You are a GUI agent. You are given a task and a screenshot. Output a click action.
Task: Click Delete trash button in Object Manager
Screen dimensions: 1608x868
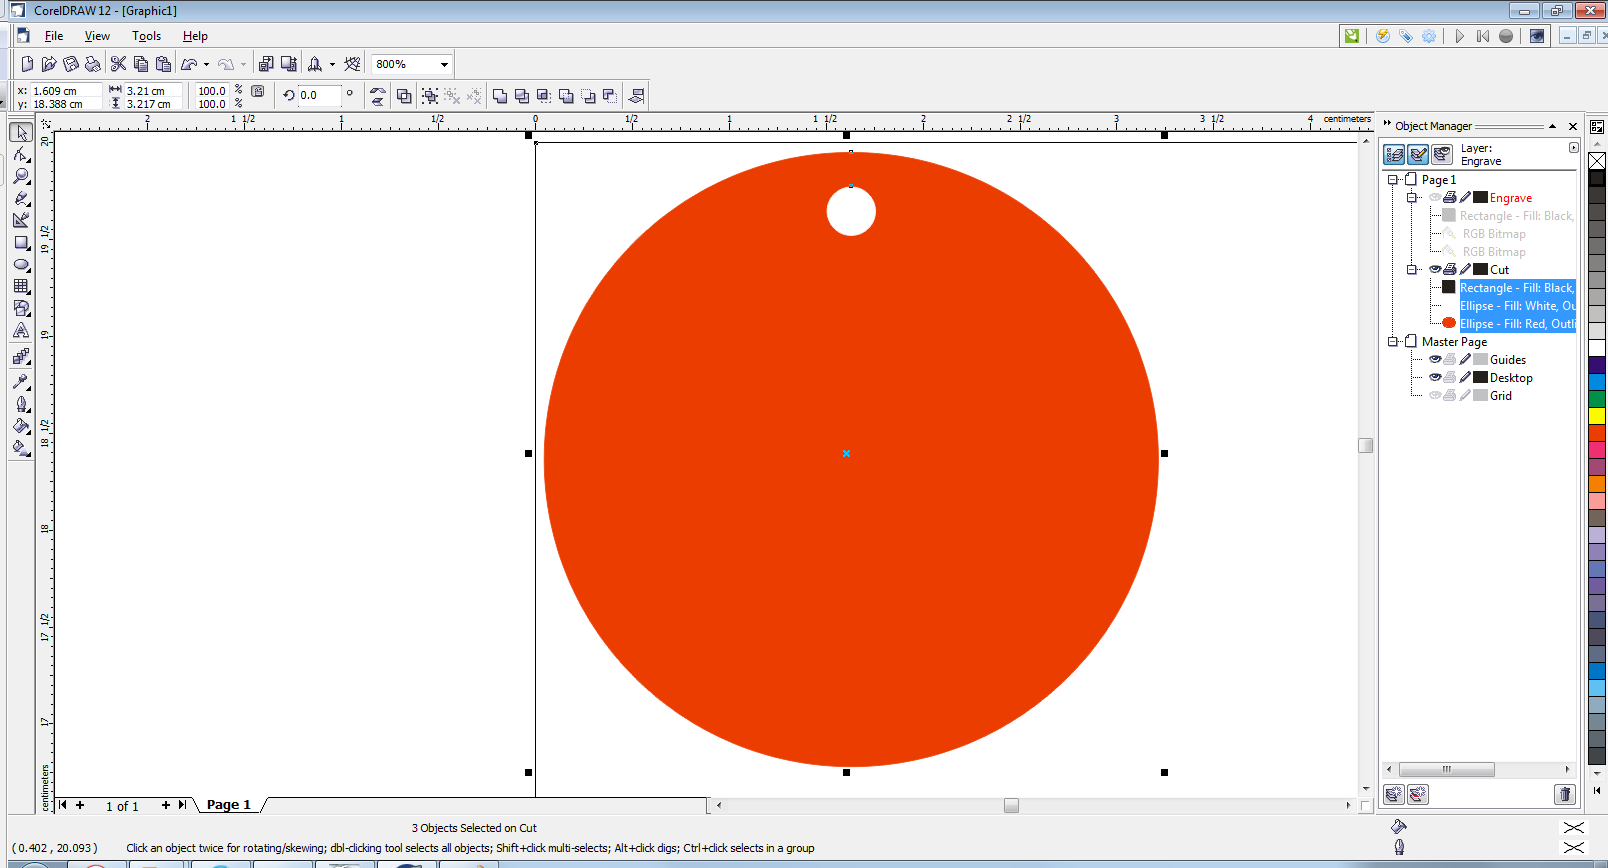(1565, 794)
